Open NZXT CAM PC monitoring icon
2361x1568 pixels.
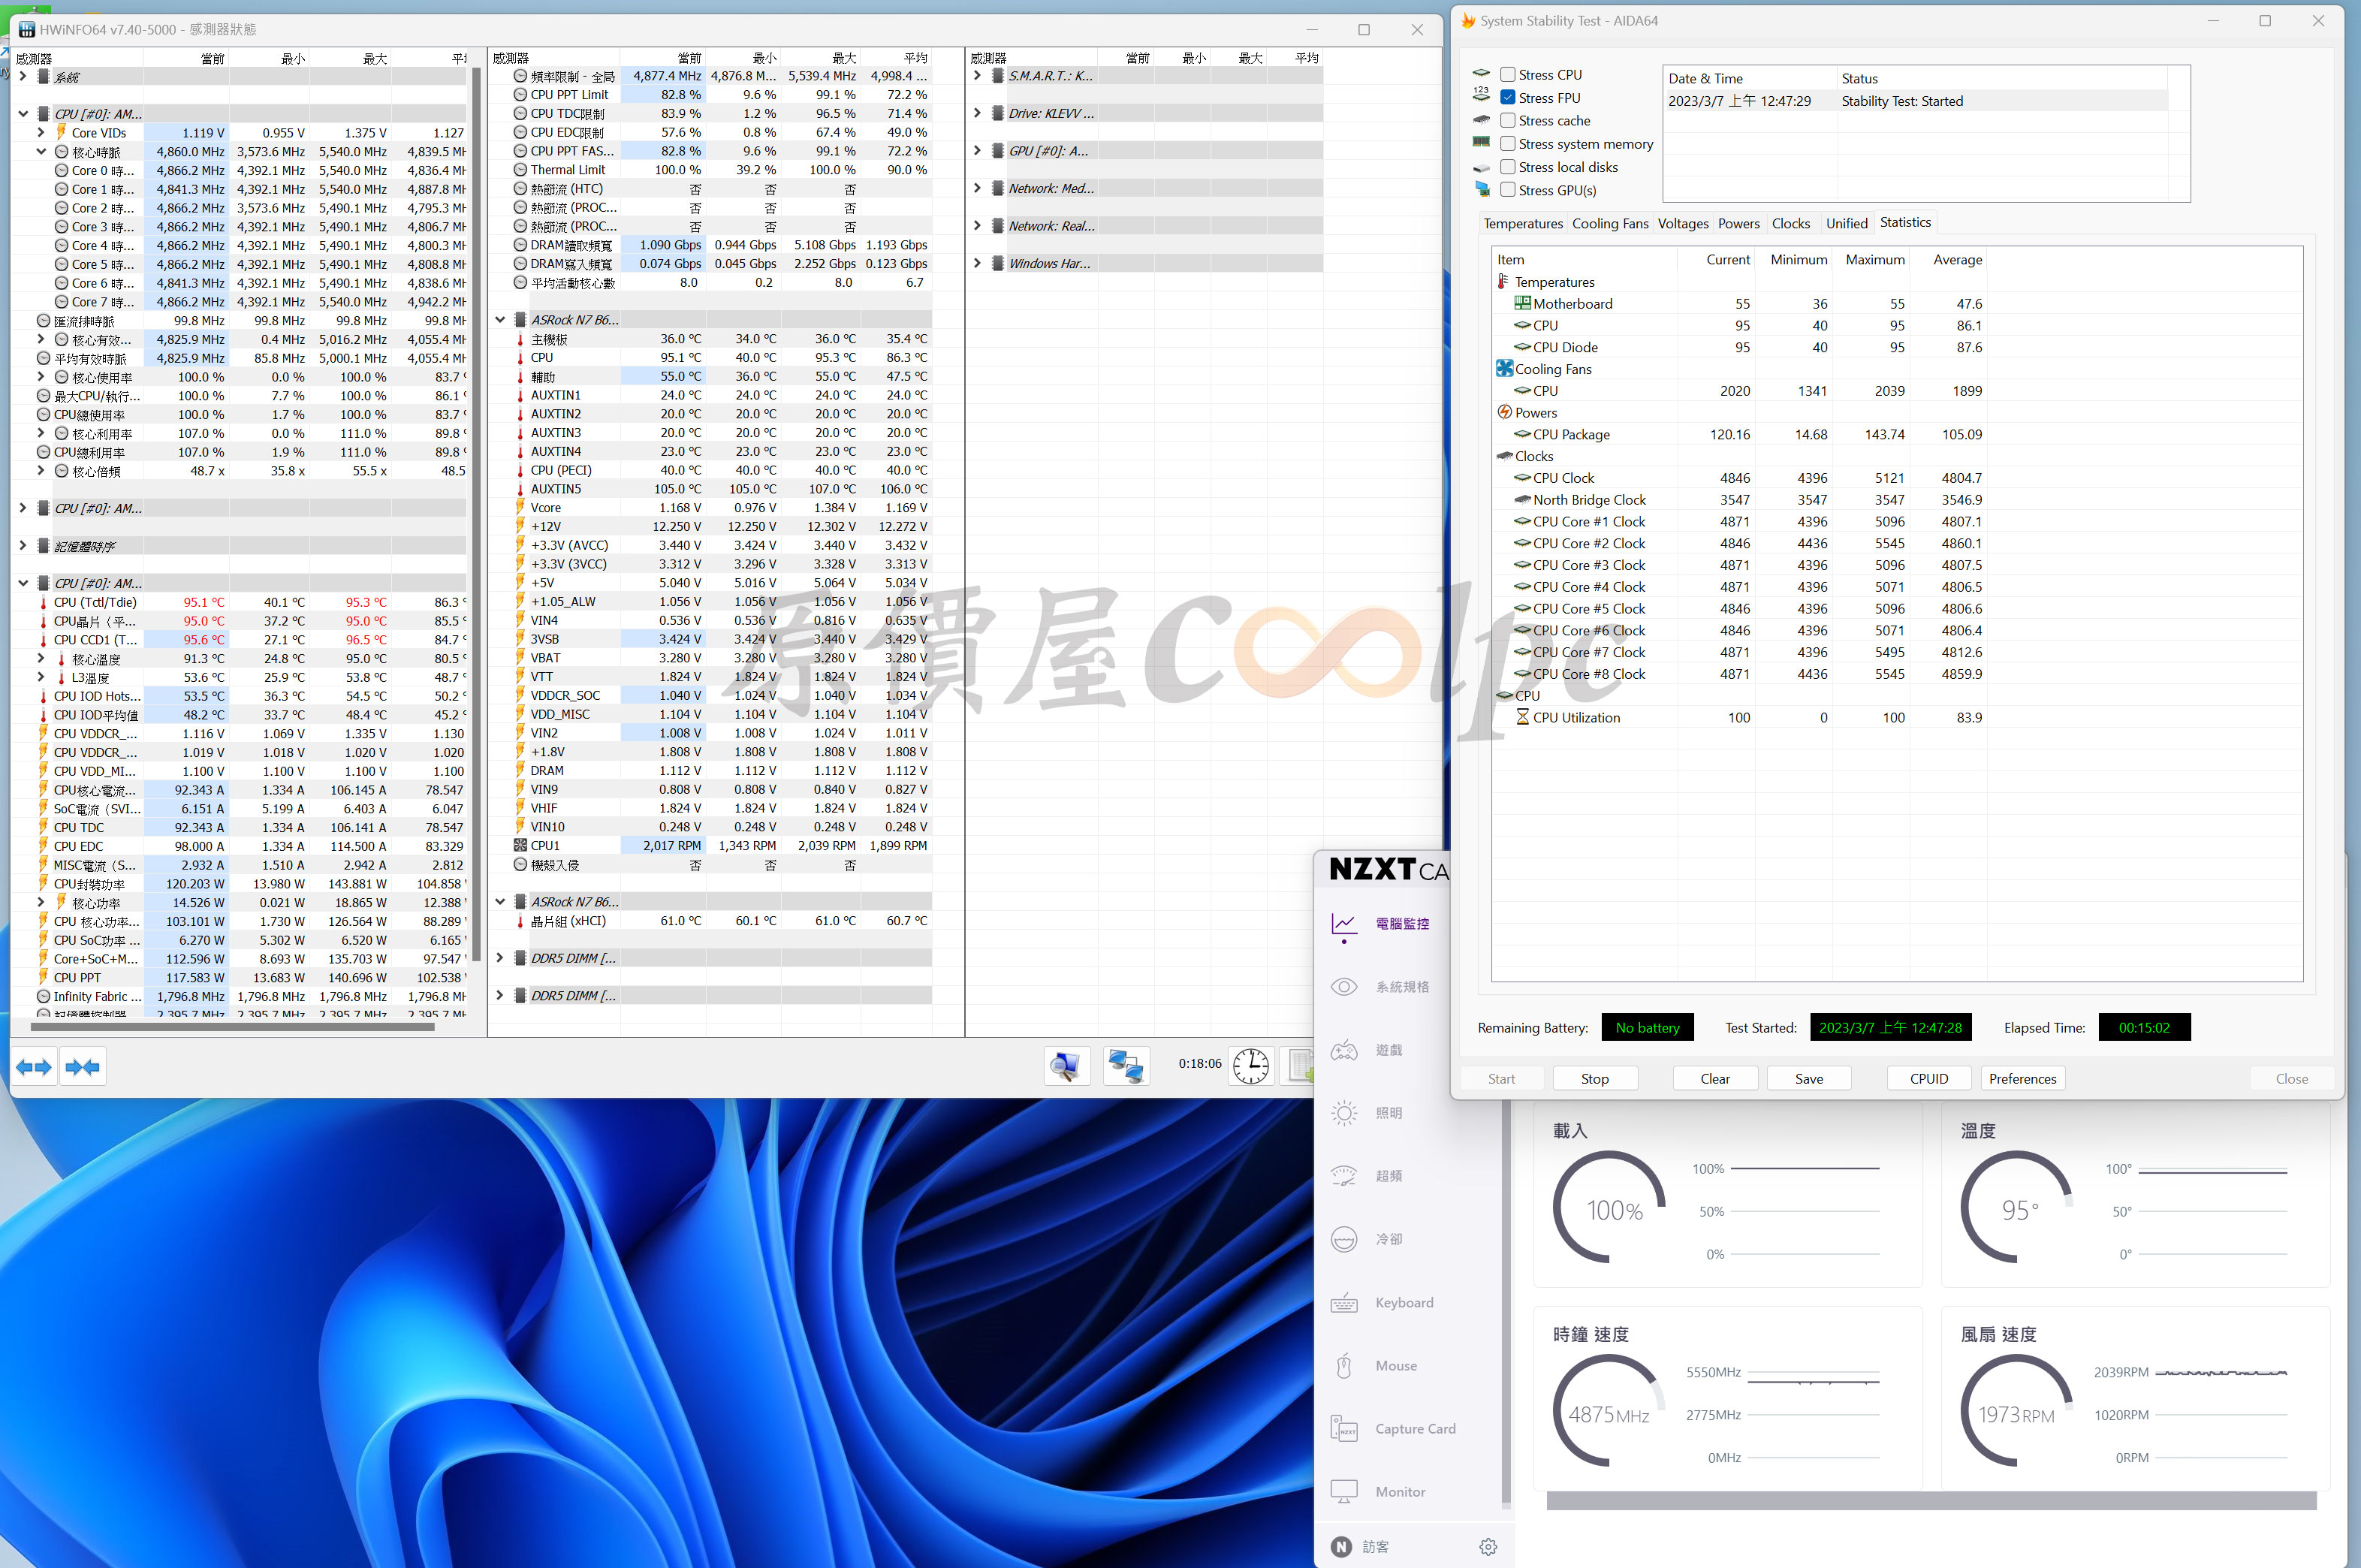point(1344,924)
